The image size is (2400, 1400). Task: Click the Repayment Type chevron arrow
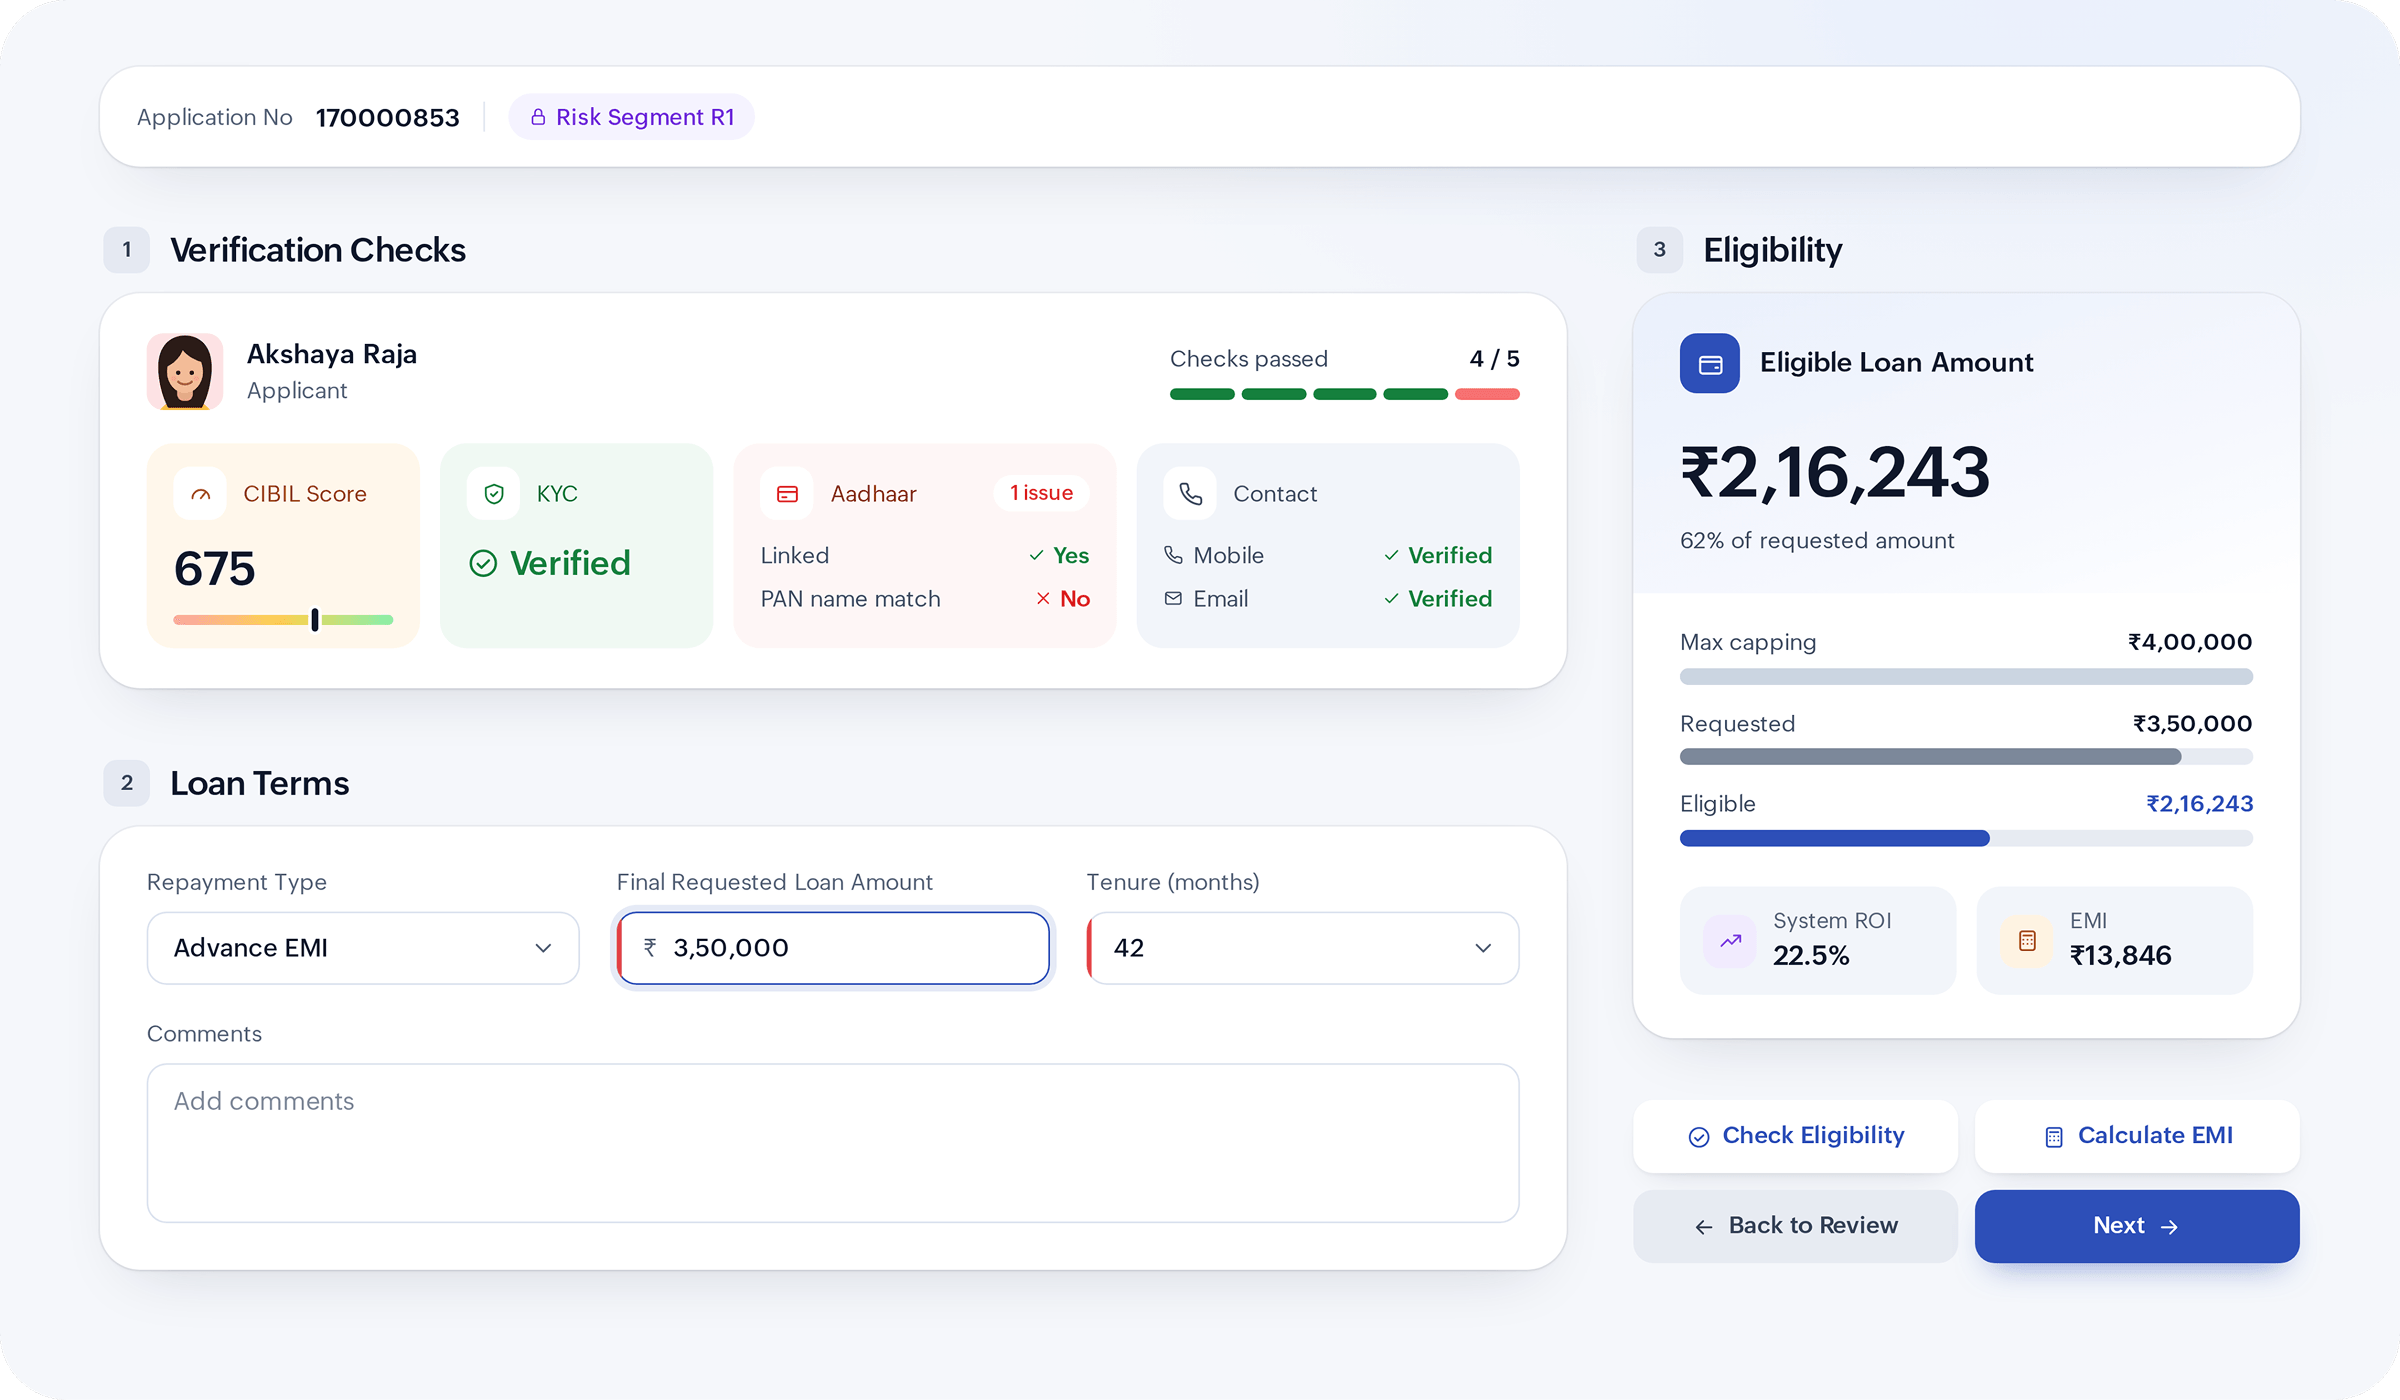tap(543, 948)
